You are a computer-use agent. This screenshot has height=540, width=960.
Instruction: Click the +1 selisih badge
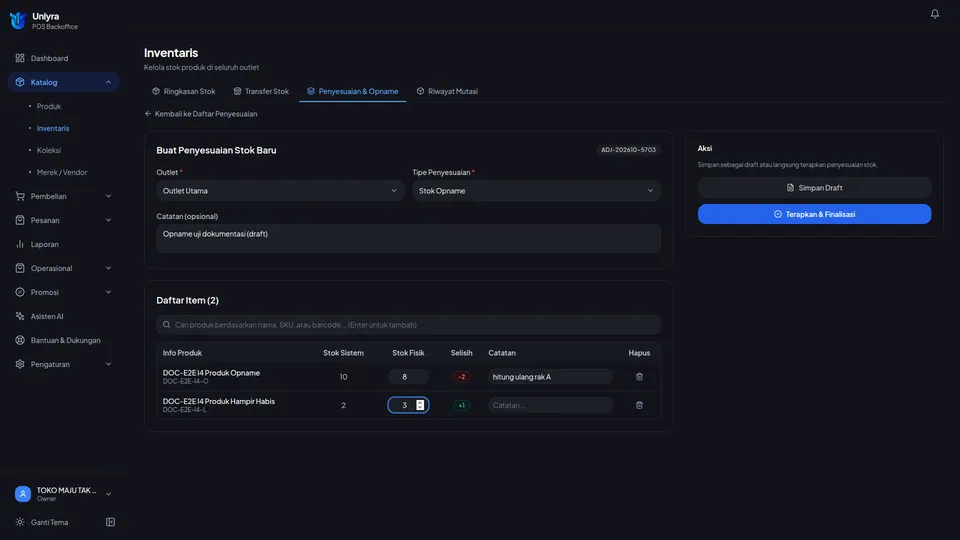pos(462,405)
